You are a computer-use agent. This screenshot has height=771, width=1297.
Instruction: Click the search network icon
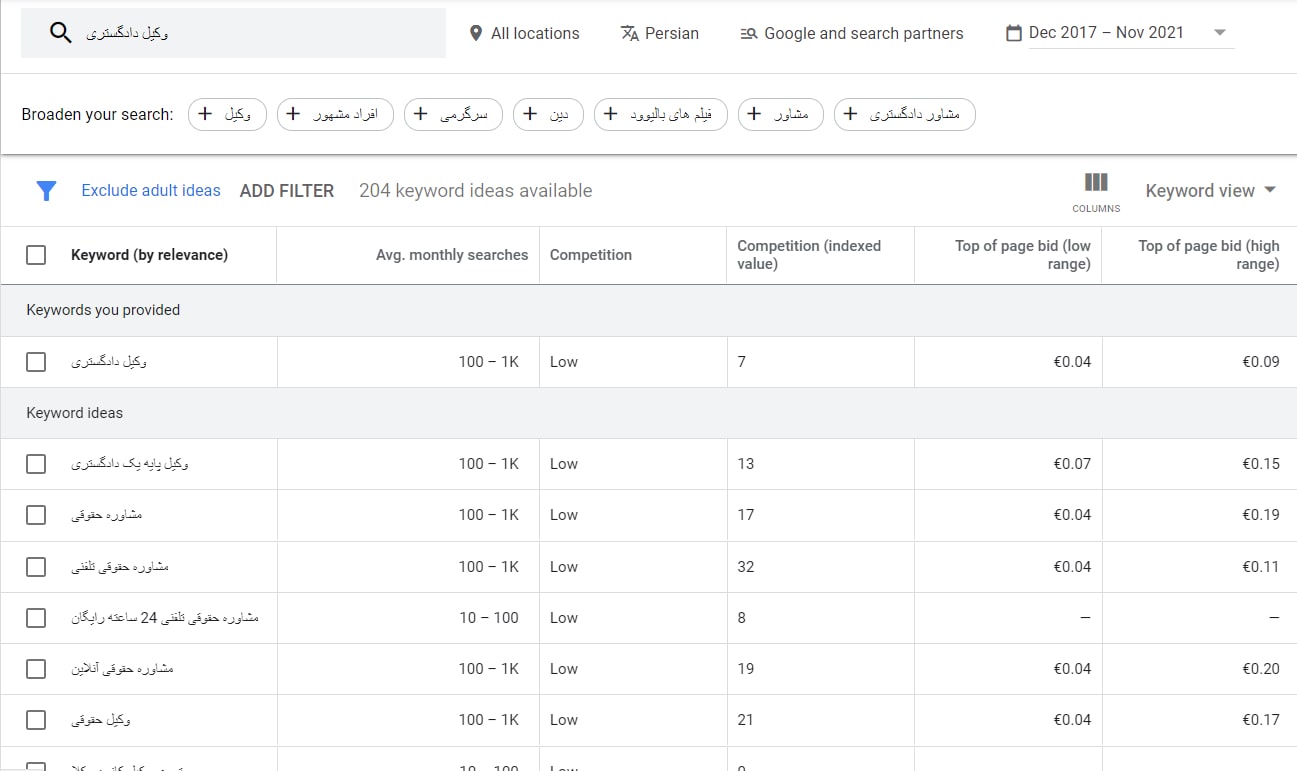[x=748, y=33]
